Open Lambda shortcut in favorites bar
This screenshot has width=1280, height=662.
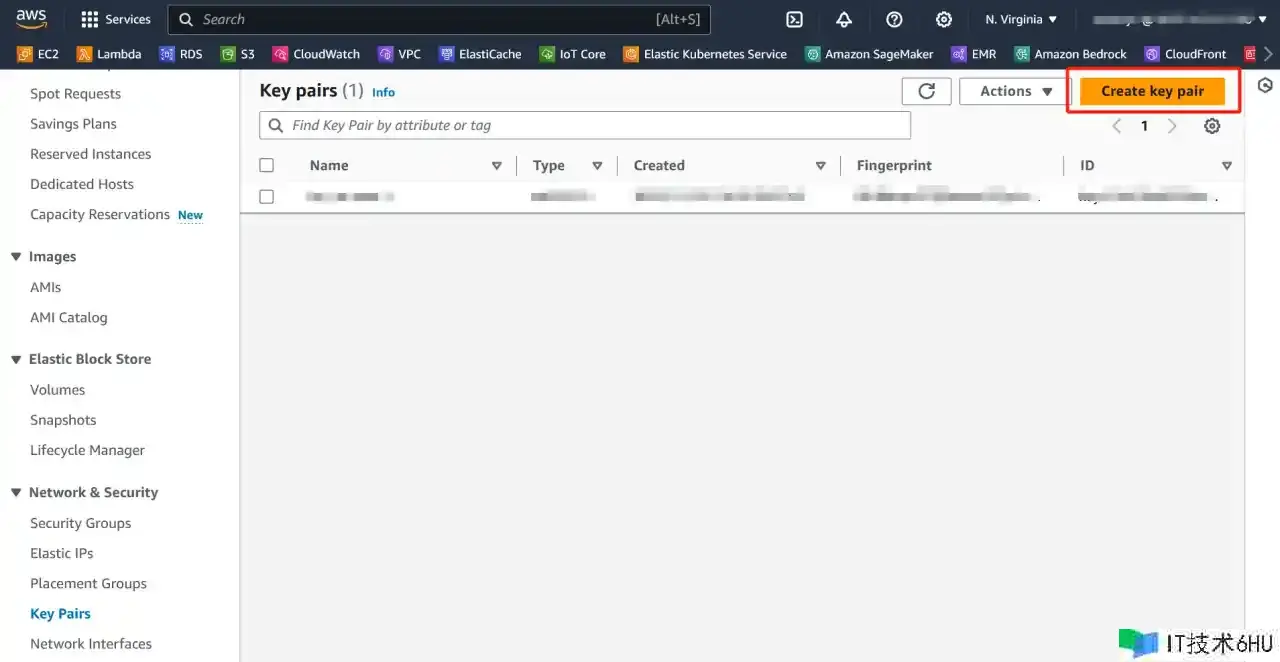tap(109, 54)
